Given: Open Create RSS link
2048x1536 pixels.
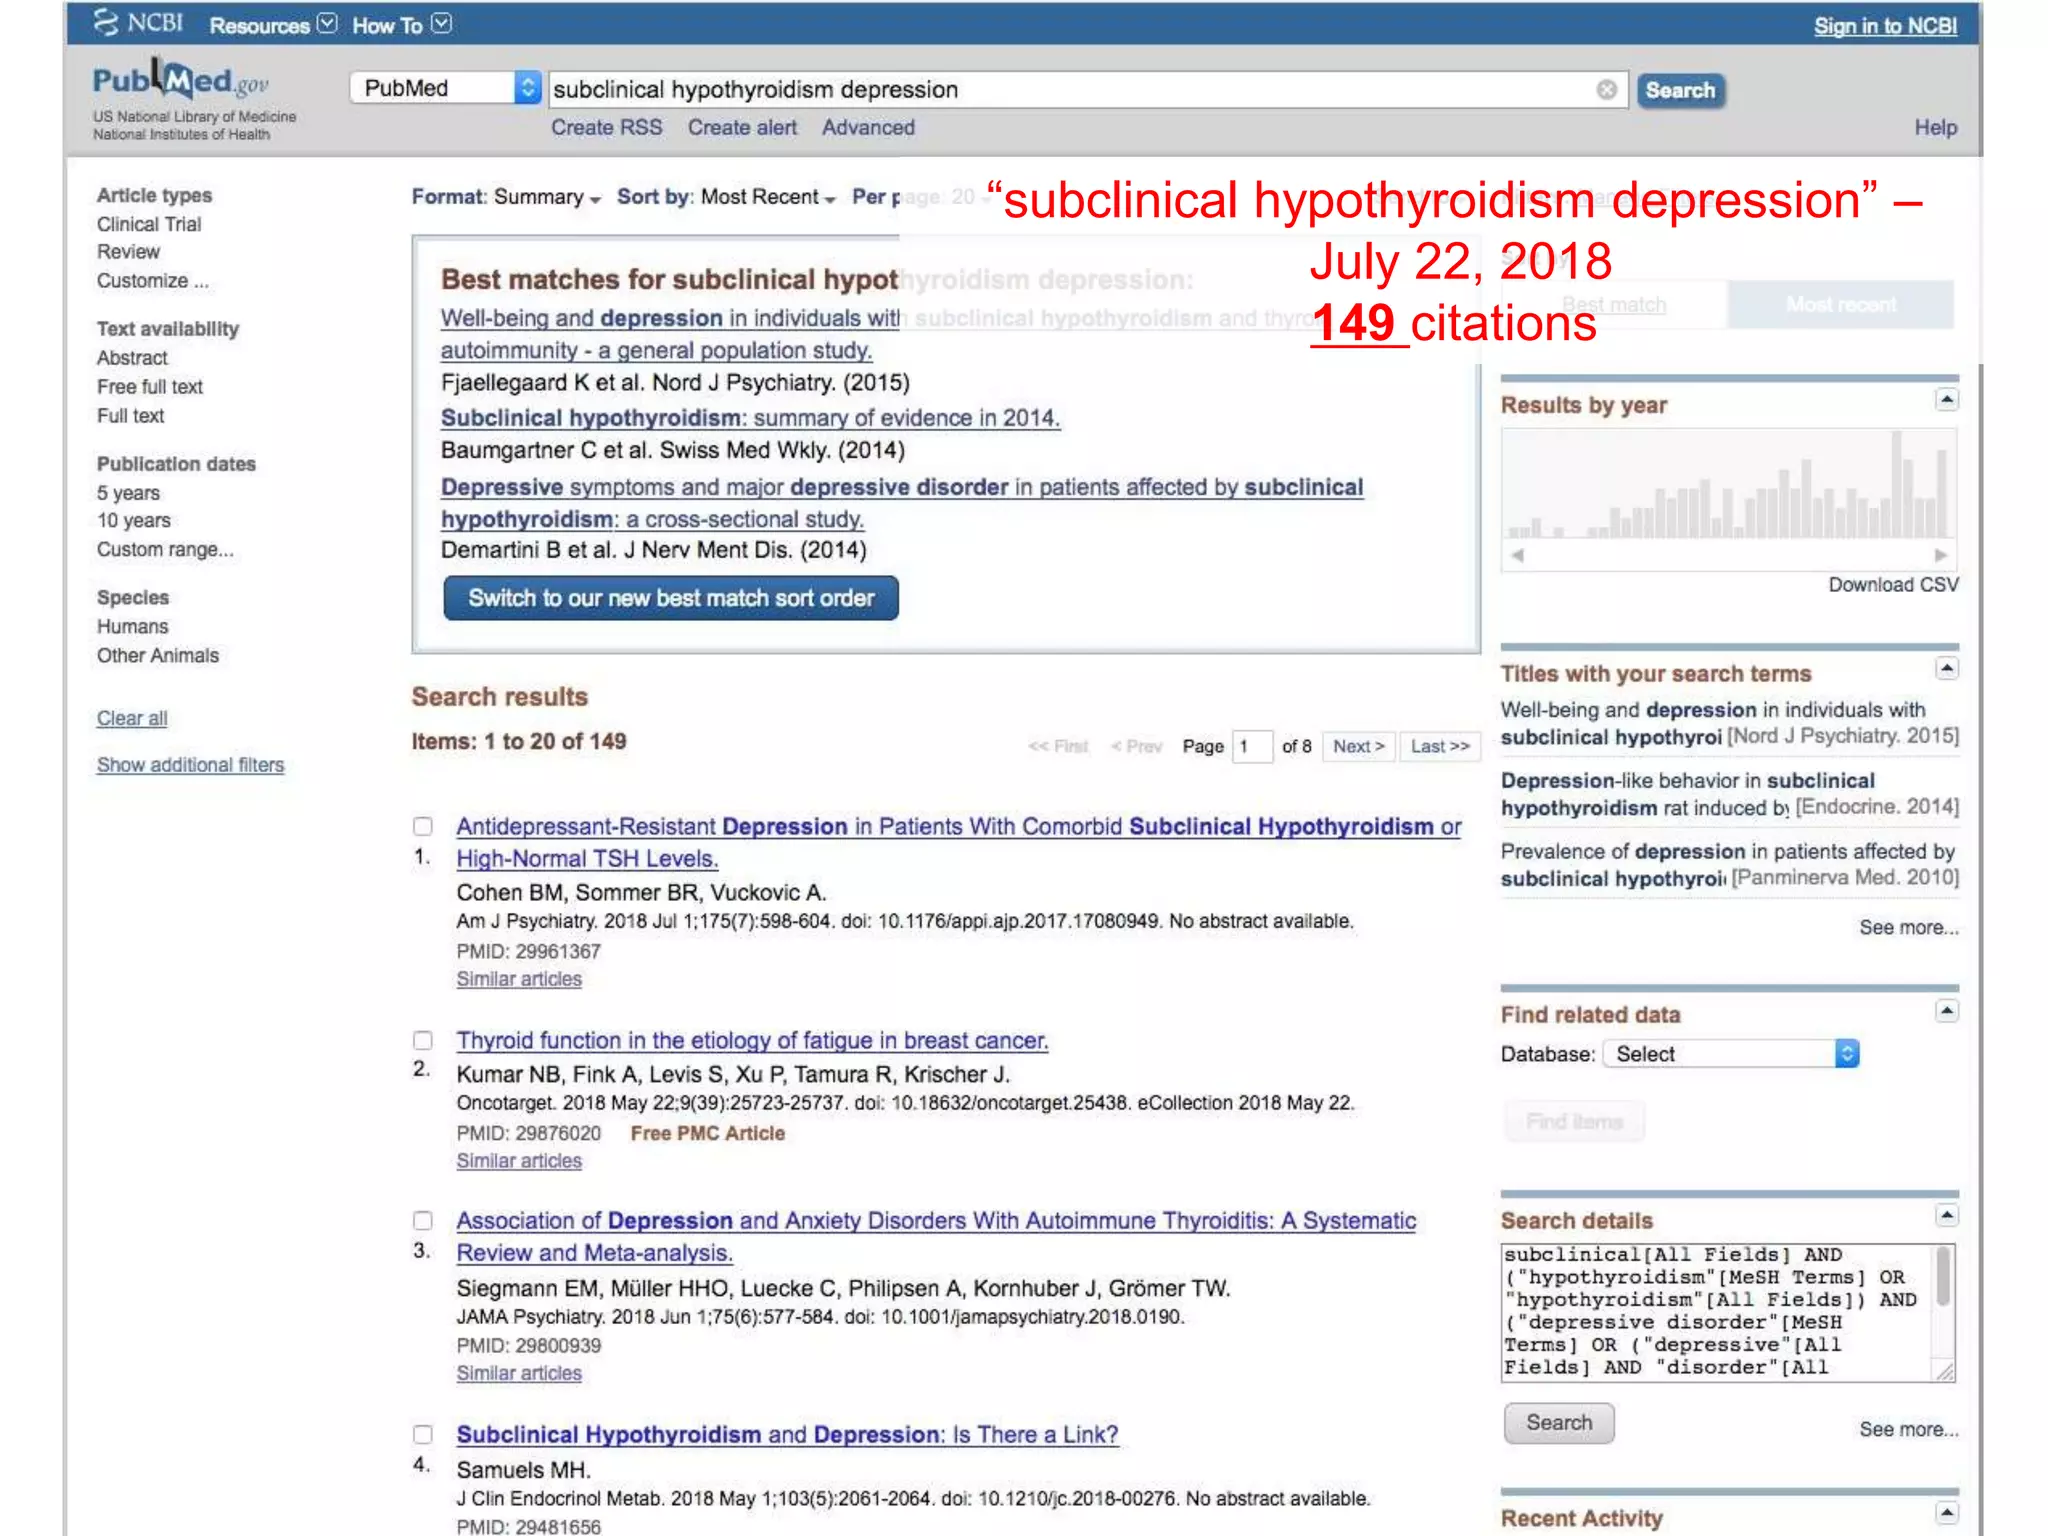Looking at the screenshot, I should coord(607,128).
